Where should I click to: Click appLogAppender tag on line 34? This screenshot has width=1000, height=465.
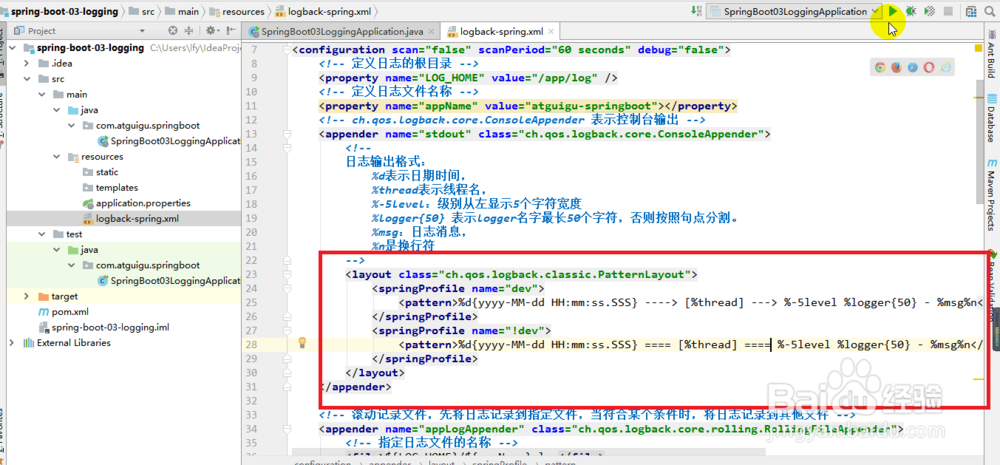coord(611,428)
